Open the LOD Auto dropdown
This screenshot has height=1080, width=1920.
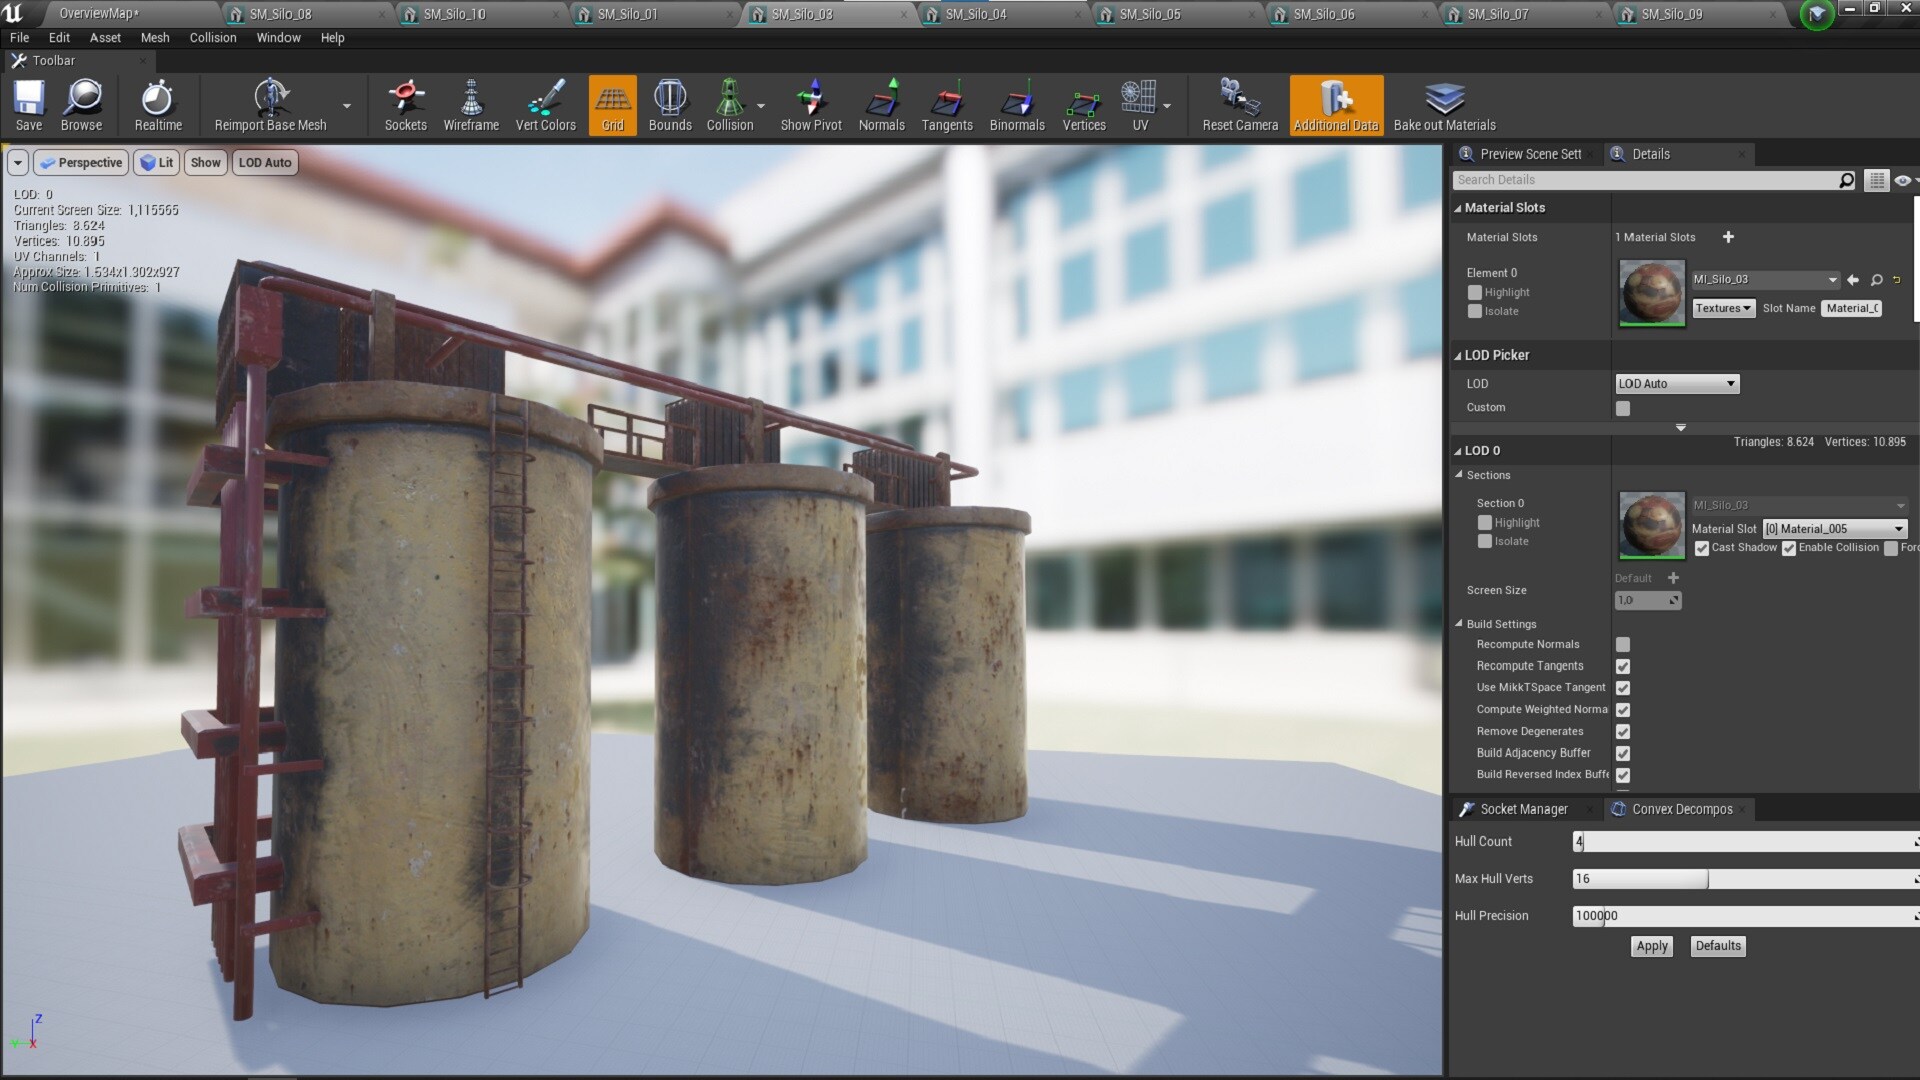pos(1676,383)
